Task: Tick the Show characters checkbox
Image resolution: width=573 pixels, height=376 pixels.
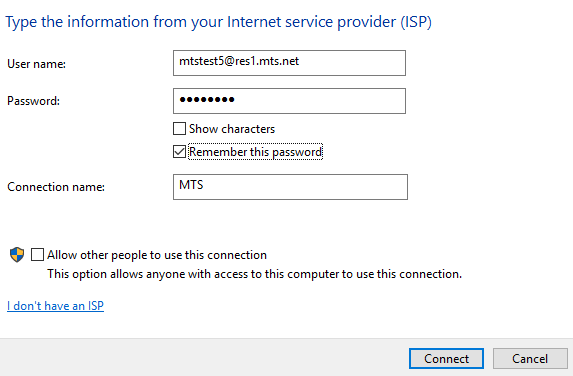Action: [x=179, y=129]
